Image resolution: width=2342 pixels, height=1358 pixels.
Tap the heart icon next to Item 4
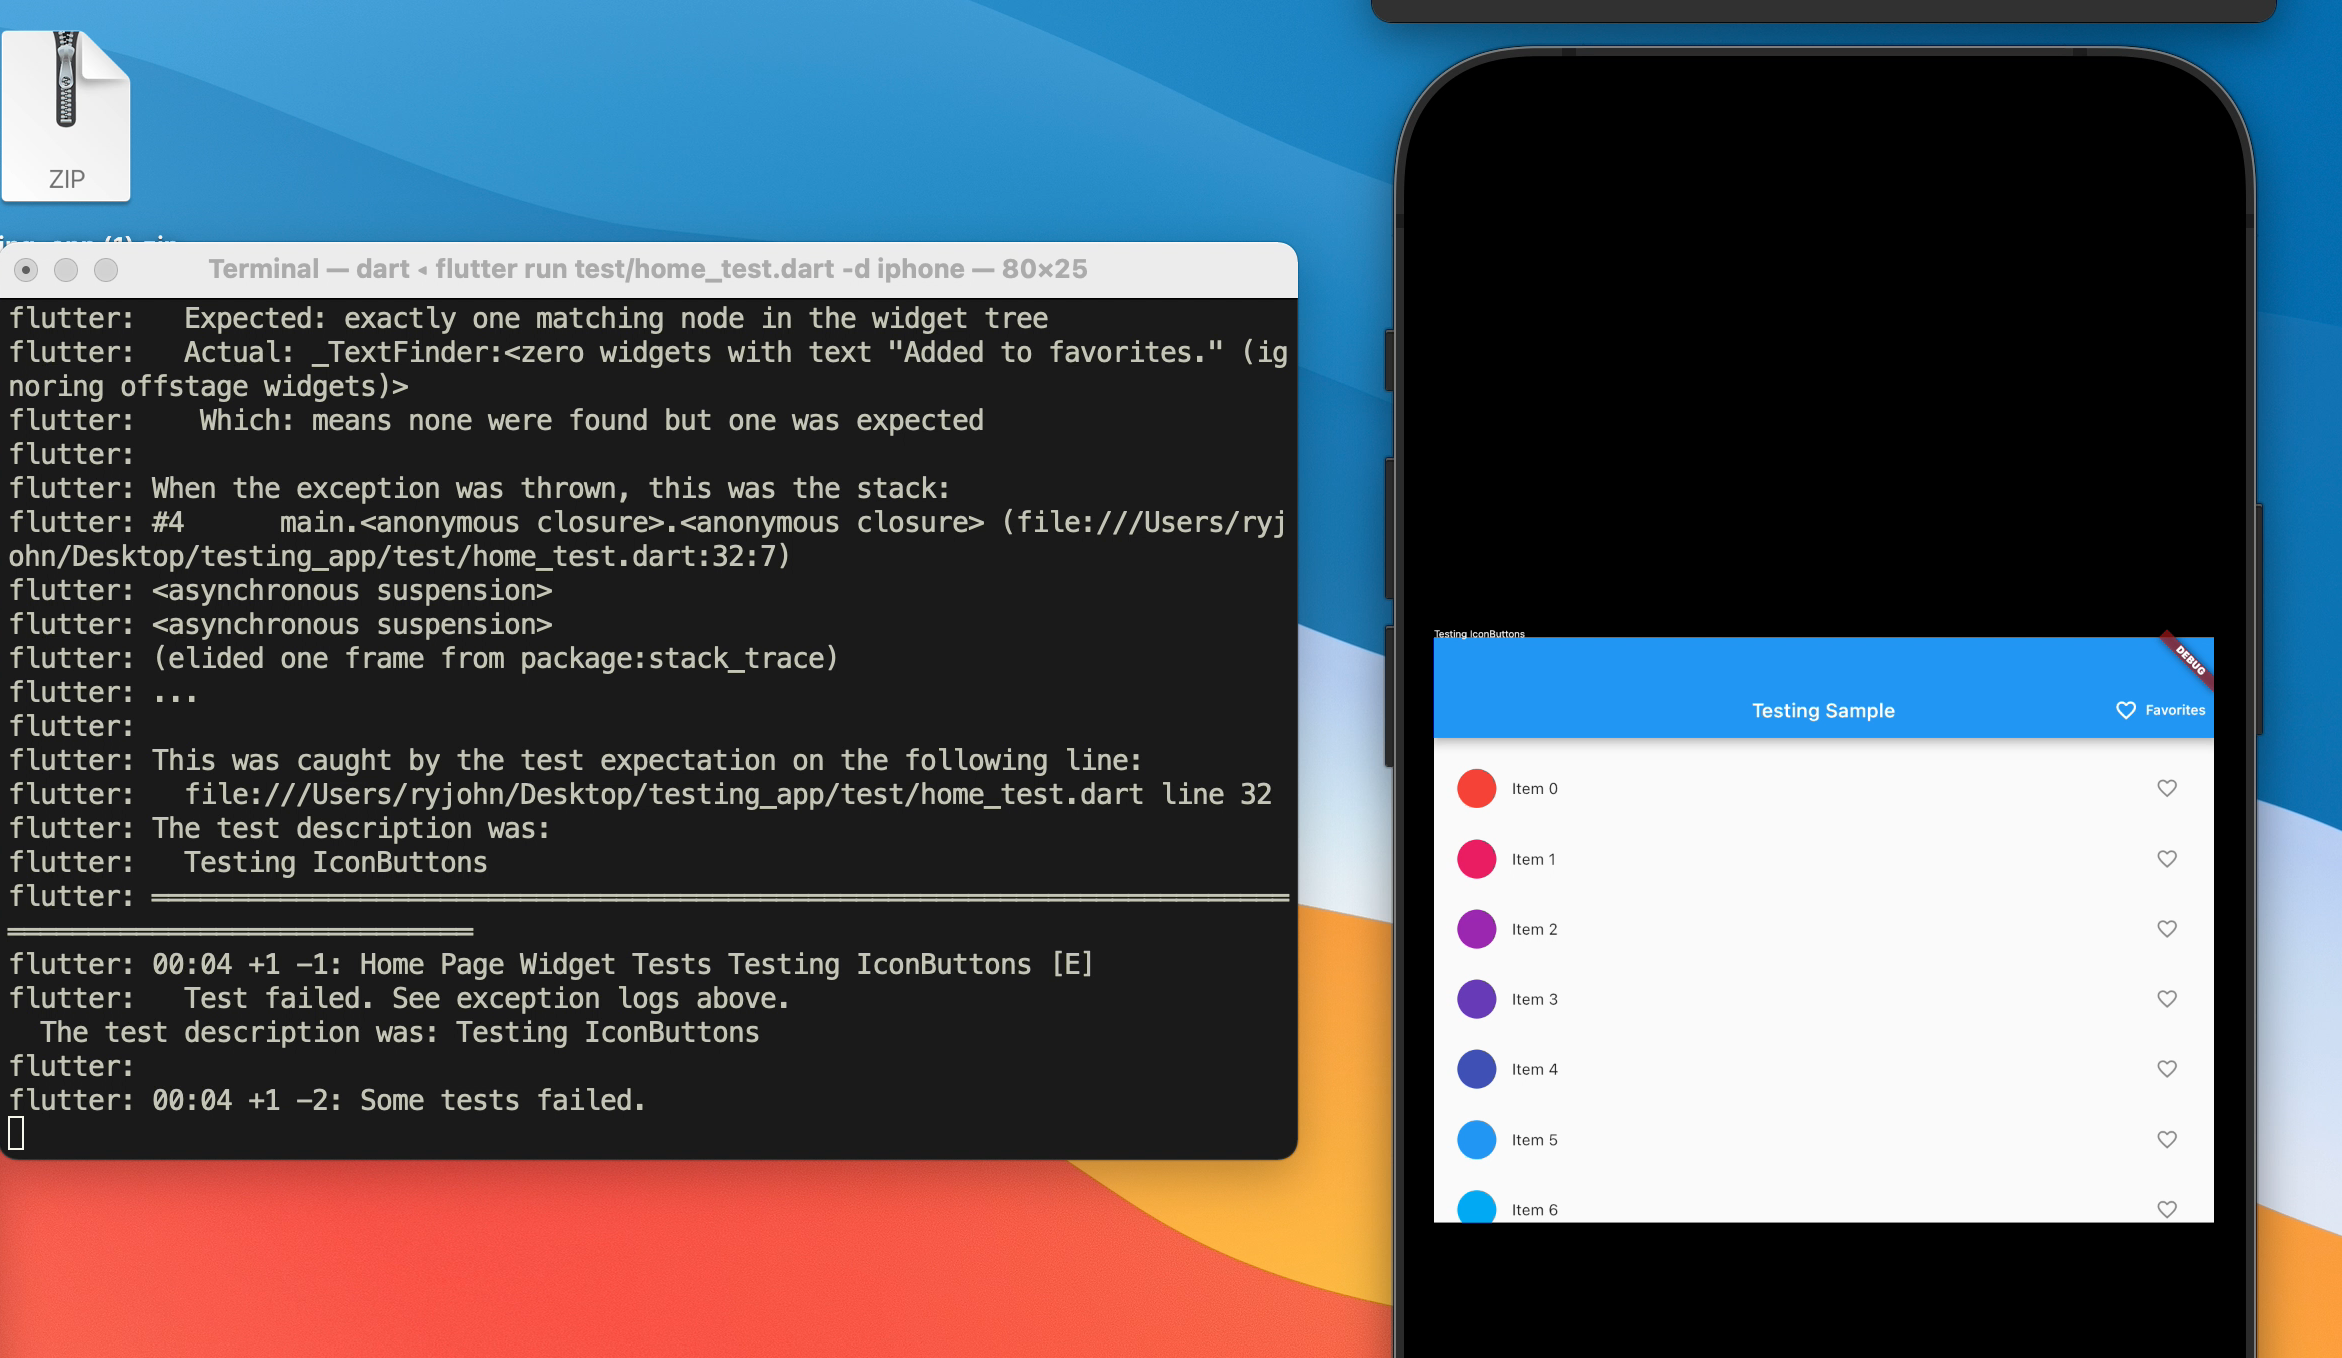pos(2166,1067)
